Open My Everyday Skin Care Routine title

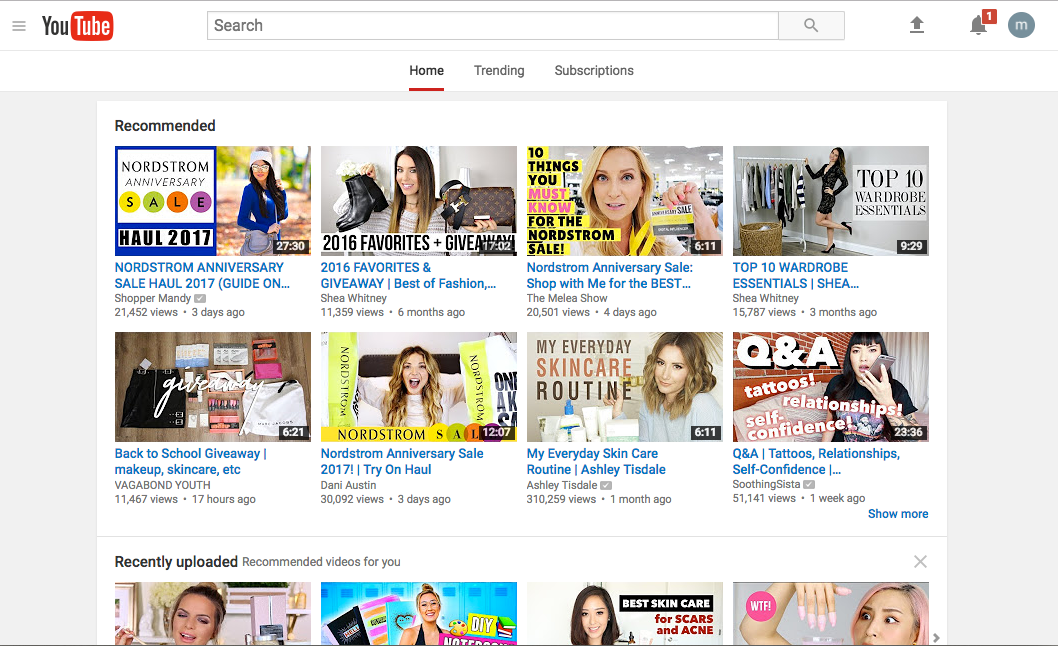point(596,462)
